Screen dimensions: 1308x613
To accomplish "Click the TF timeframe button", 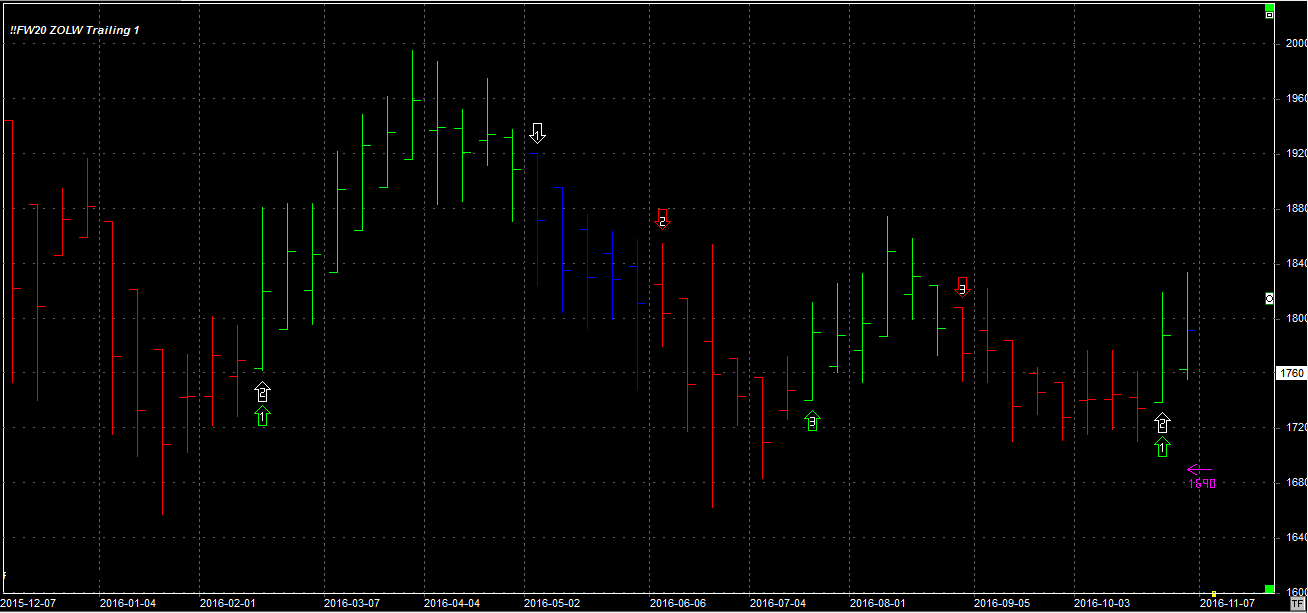I will point(1296,604).
